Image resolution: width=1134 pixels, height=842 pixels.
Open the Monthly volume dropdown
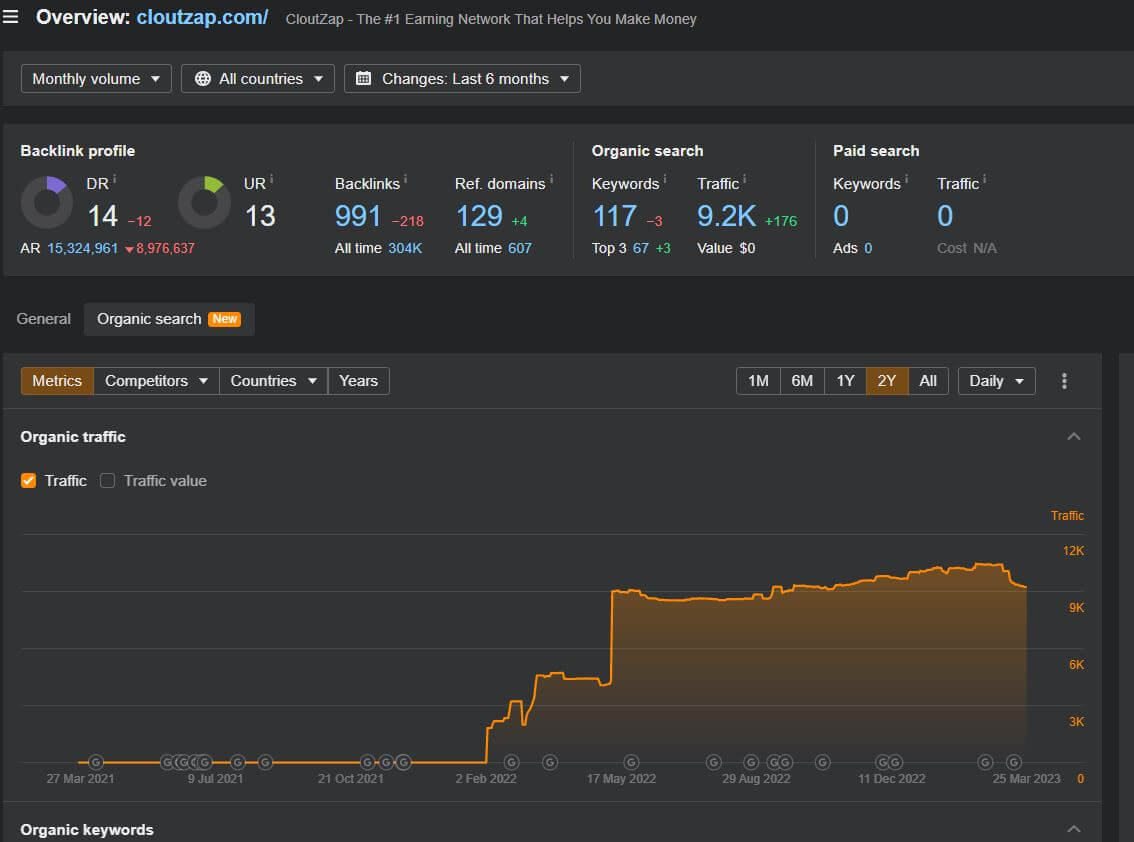pyautogui.click(x=96, y=79)
